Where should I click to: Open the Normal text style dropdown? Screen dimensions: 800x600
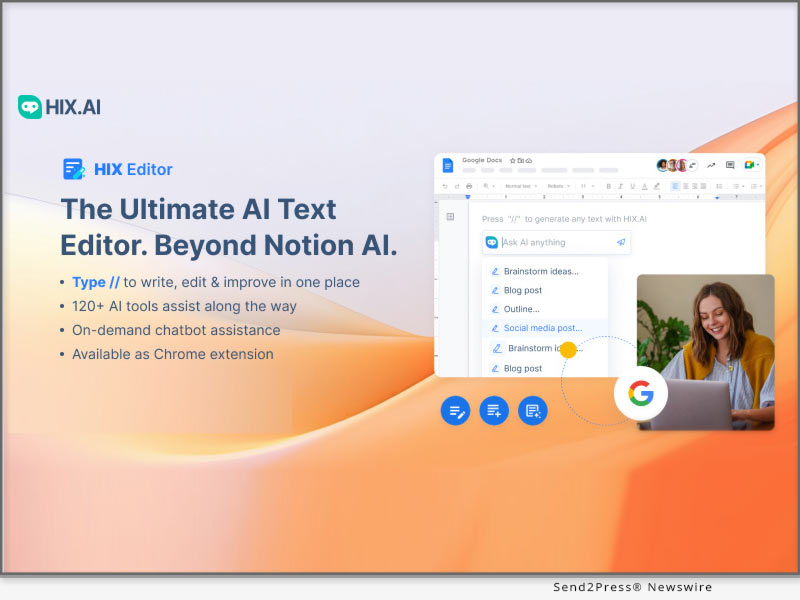[521, 187]
